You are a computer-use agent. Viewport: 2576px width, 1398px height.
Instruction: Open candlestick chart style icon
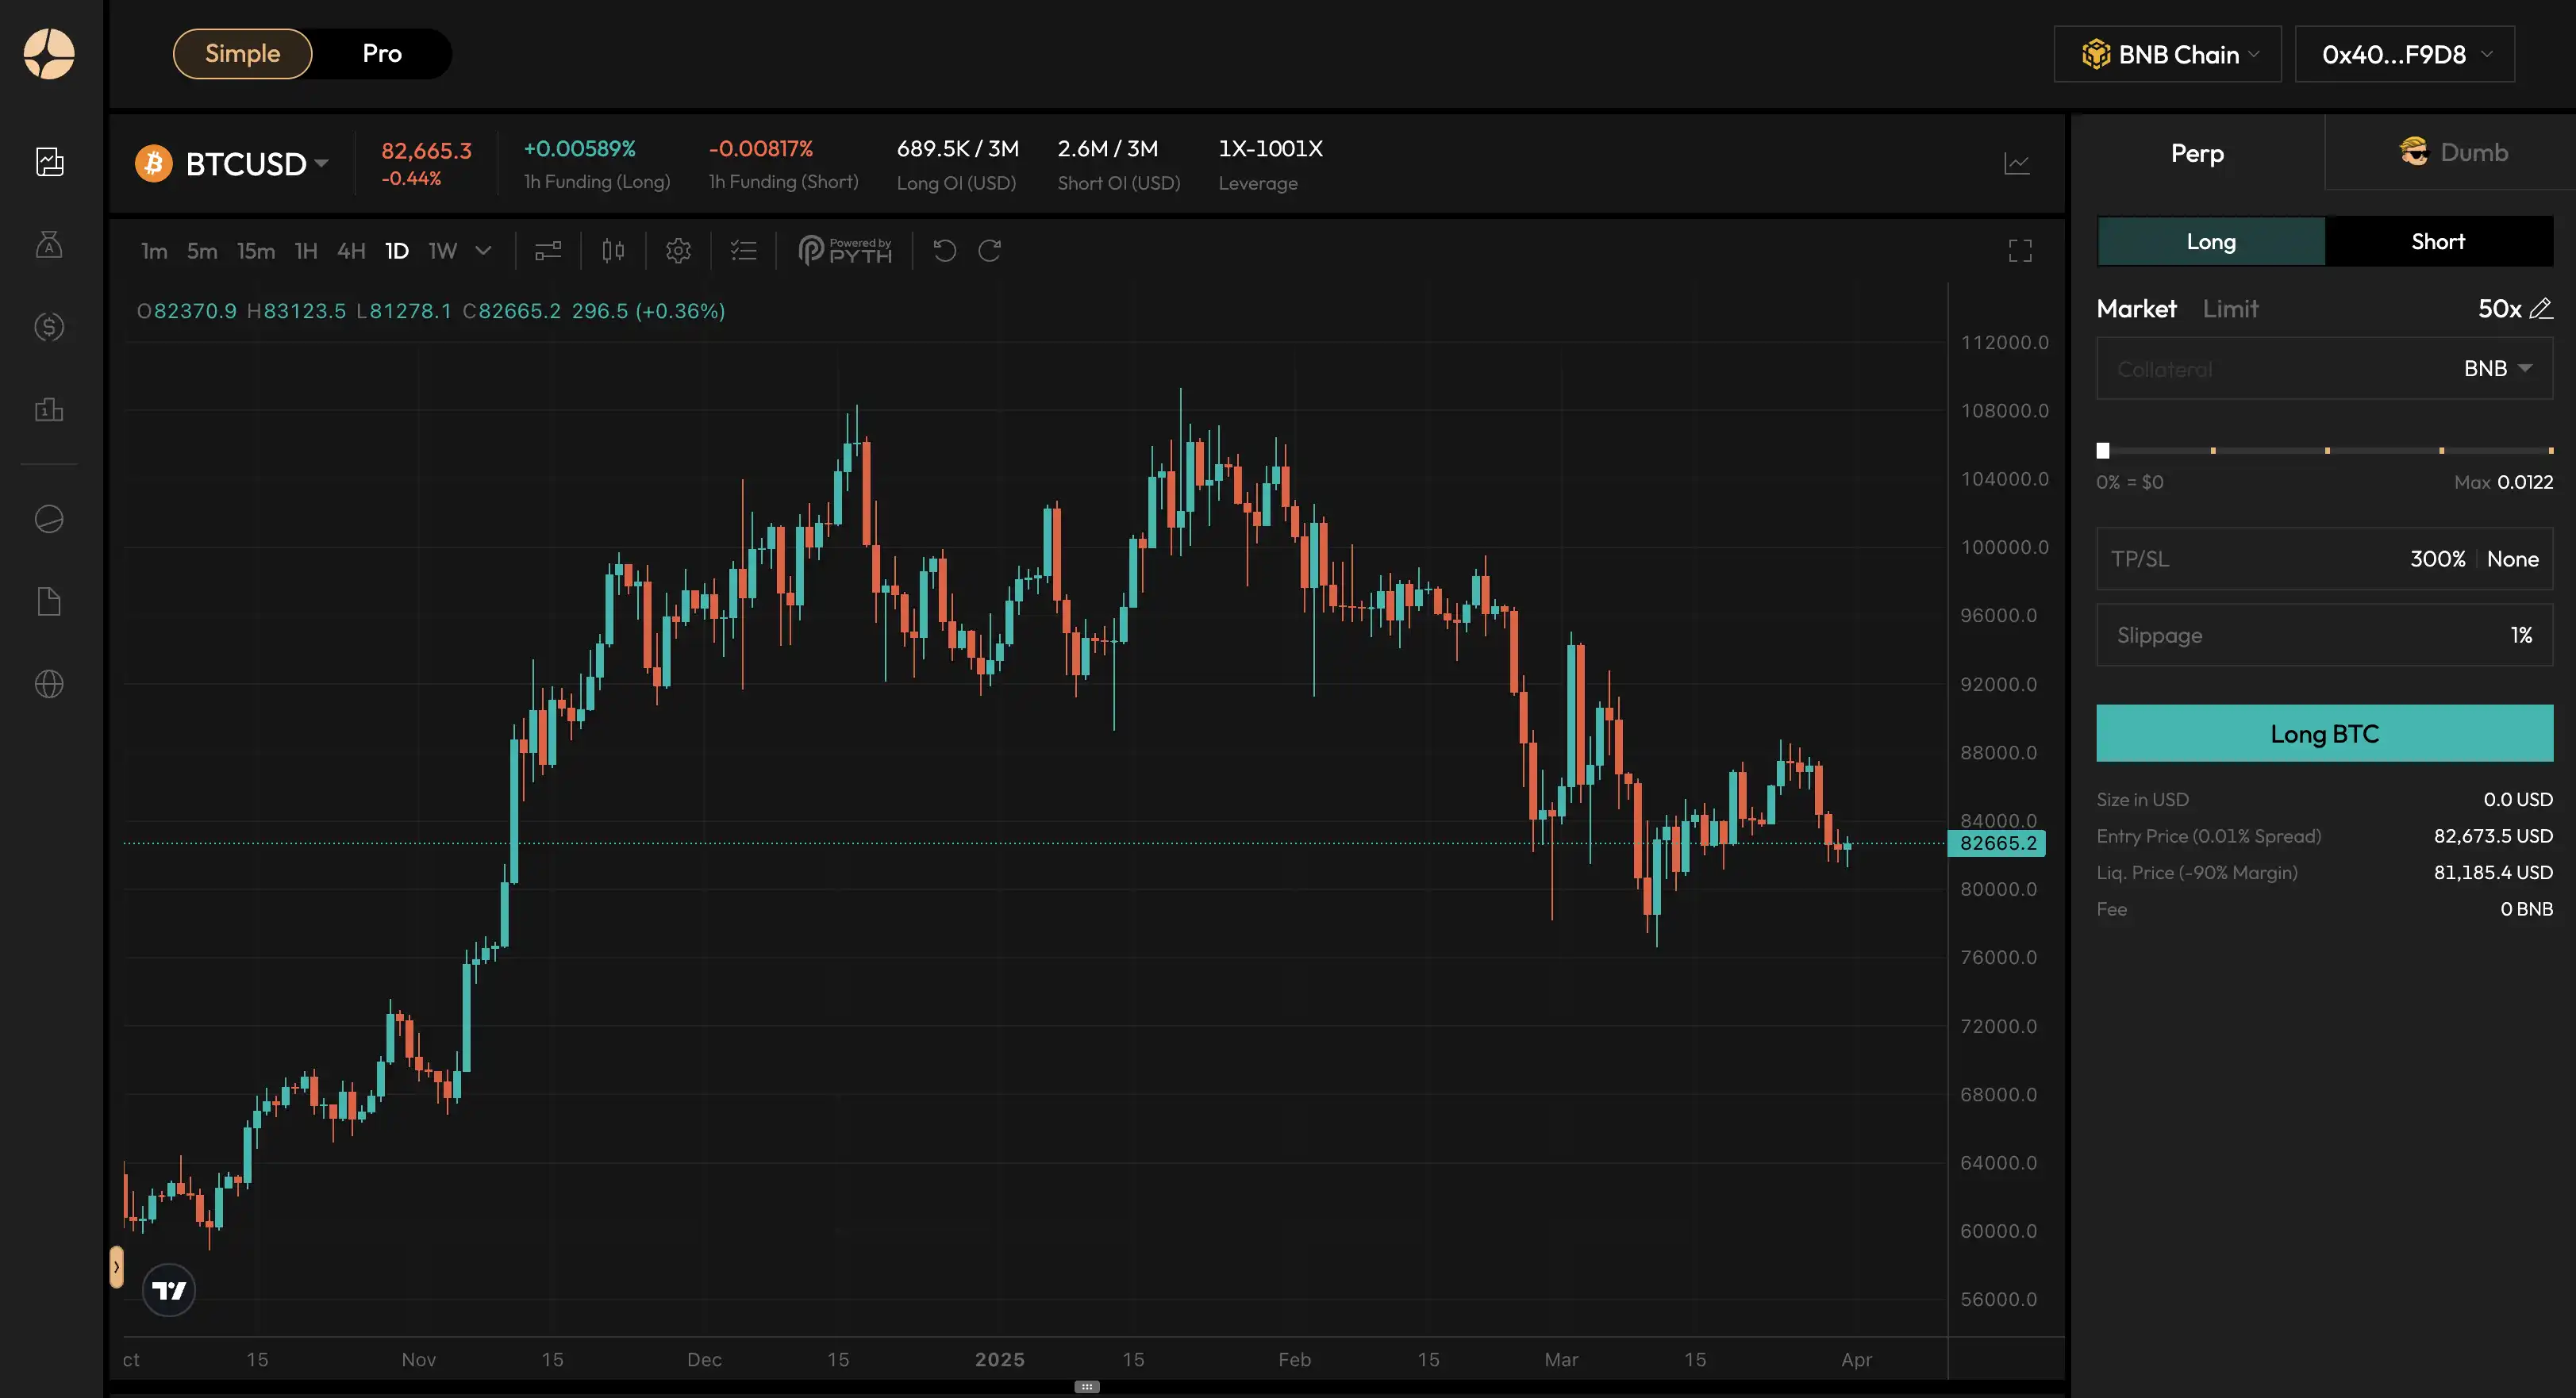click(613, 251)
